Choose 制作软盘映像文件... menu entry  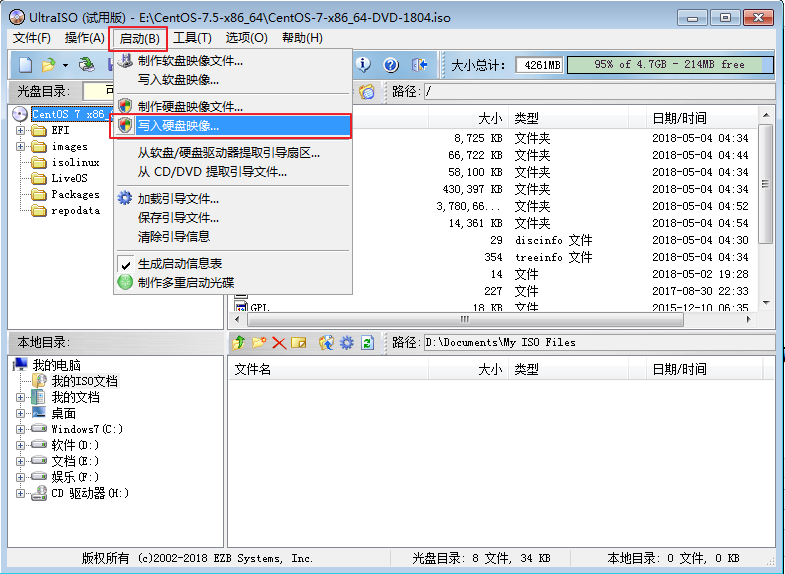coord(232,61)
